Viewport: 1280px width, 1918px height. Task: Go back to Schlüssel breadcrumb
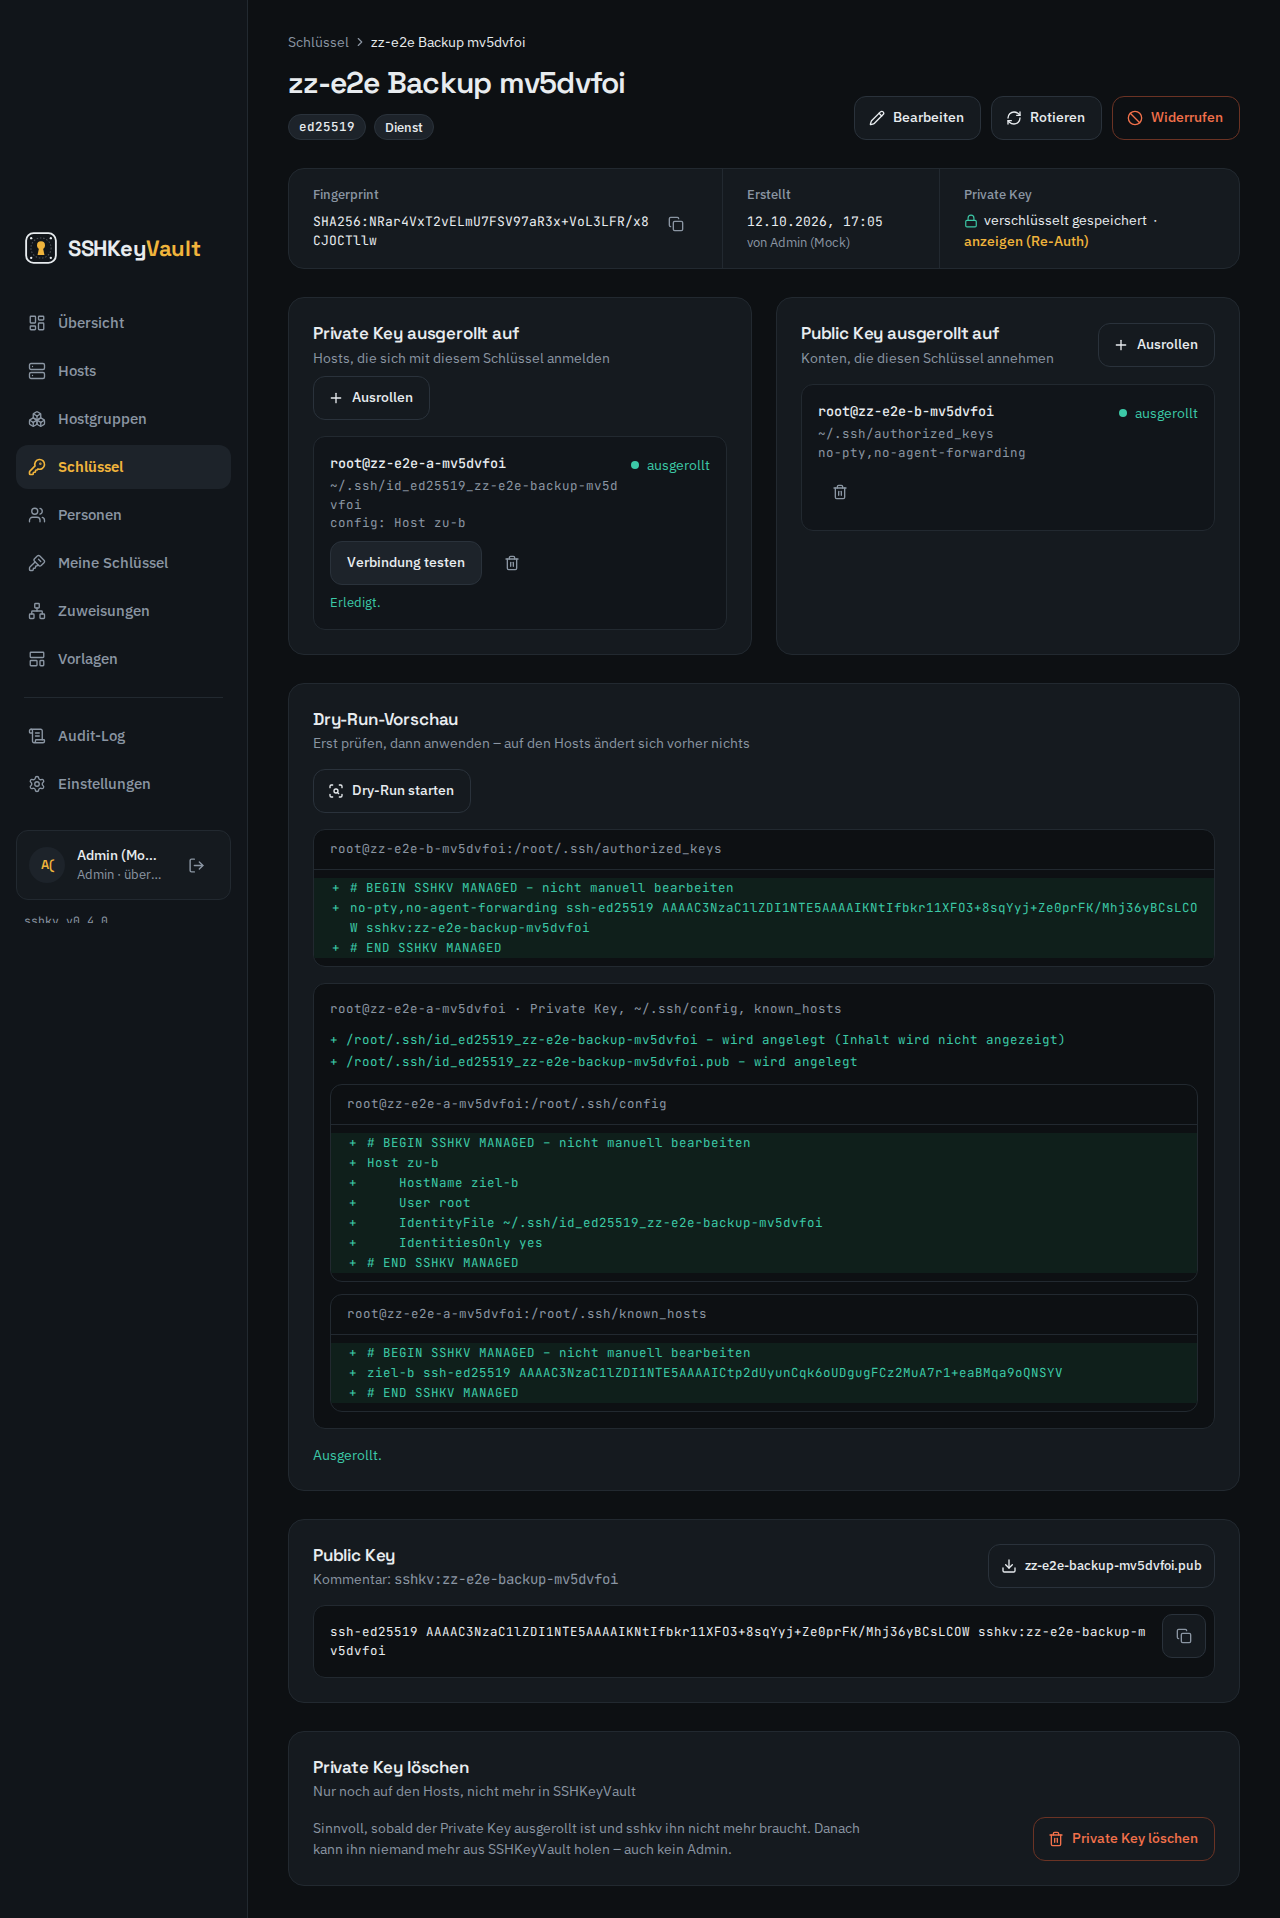[318, 42]
